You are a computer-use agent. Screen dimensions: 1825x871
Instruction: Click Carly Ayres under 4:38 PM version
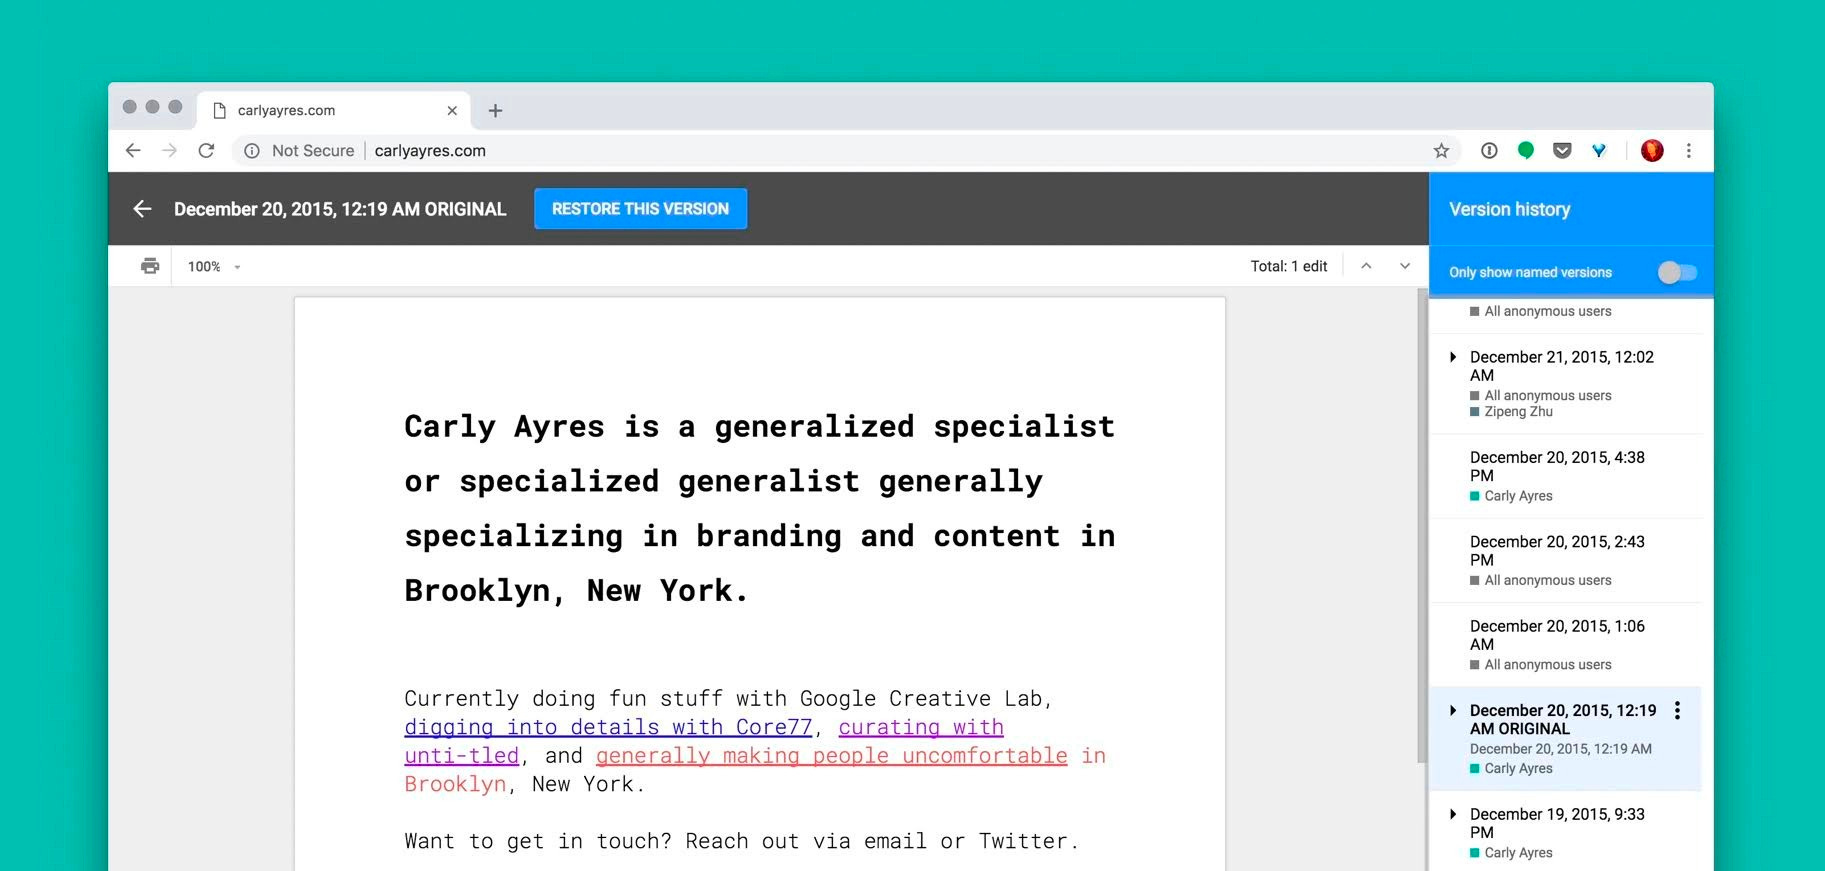click(x=1518, y=496)
